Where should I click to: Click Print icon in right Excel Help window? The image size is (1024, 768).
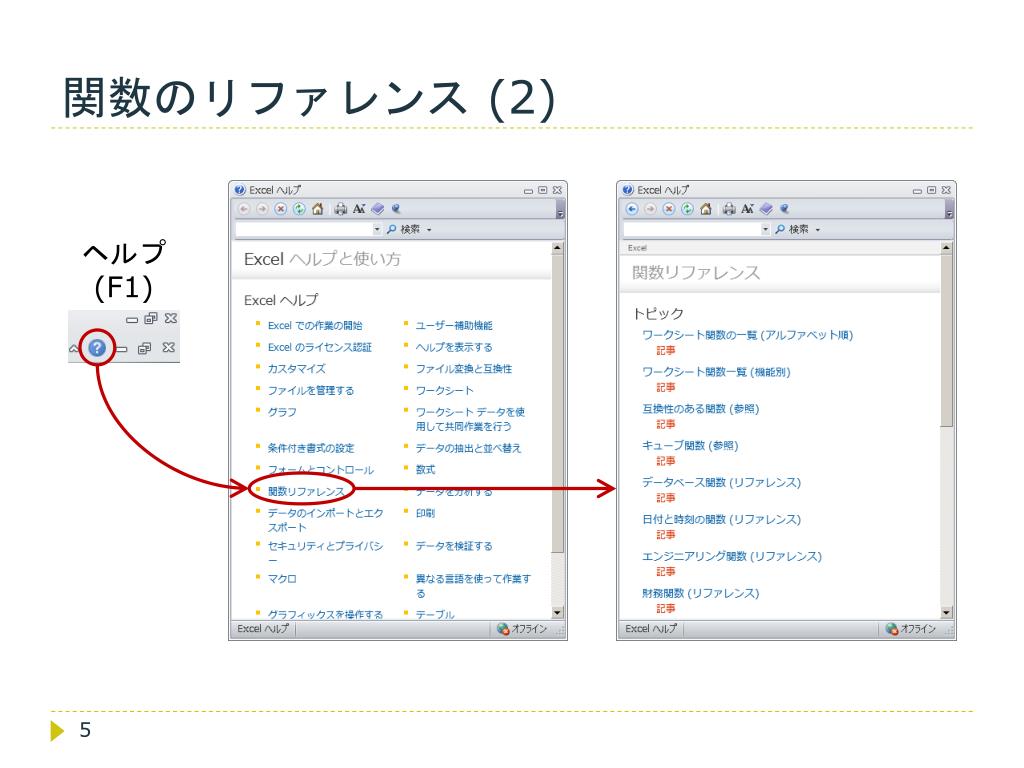point(729,209)
